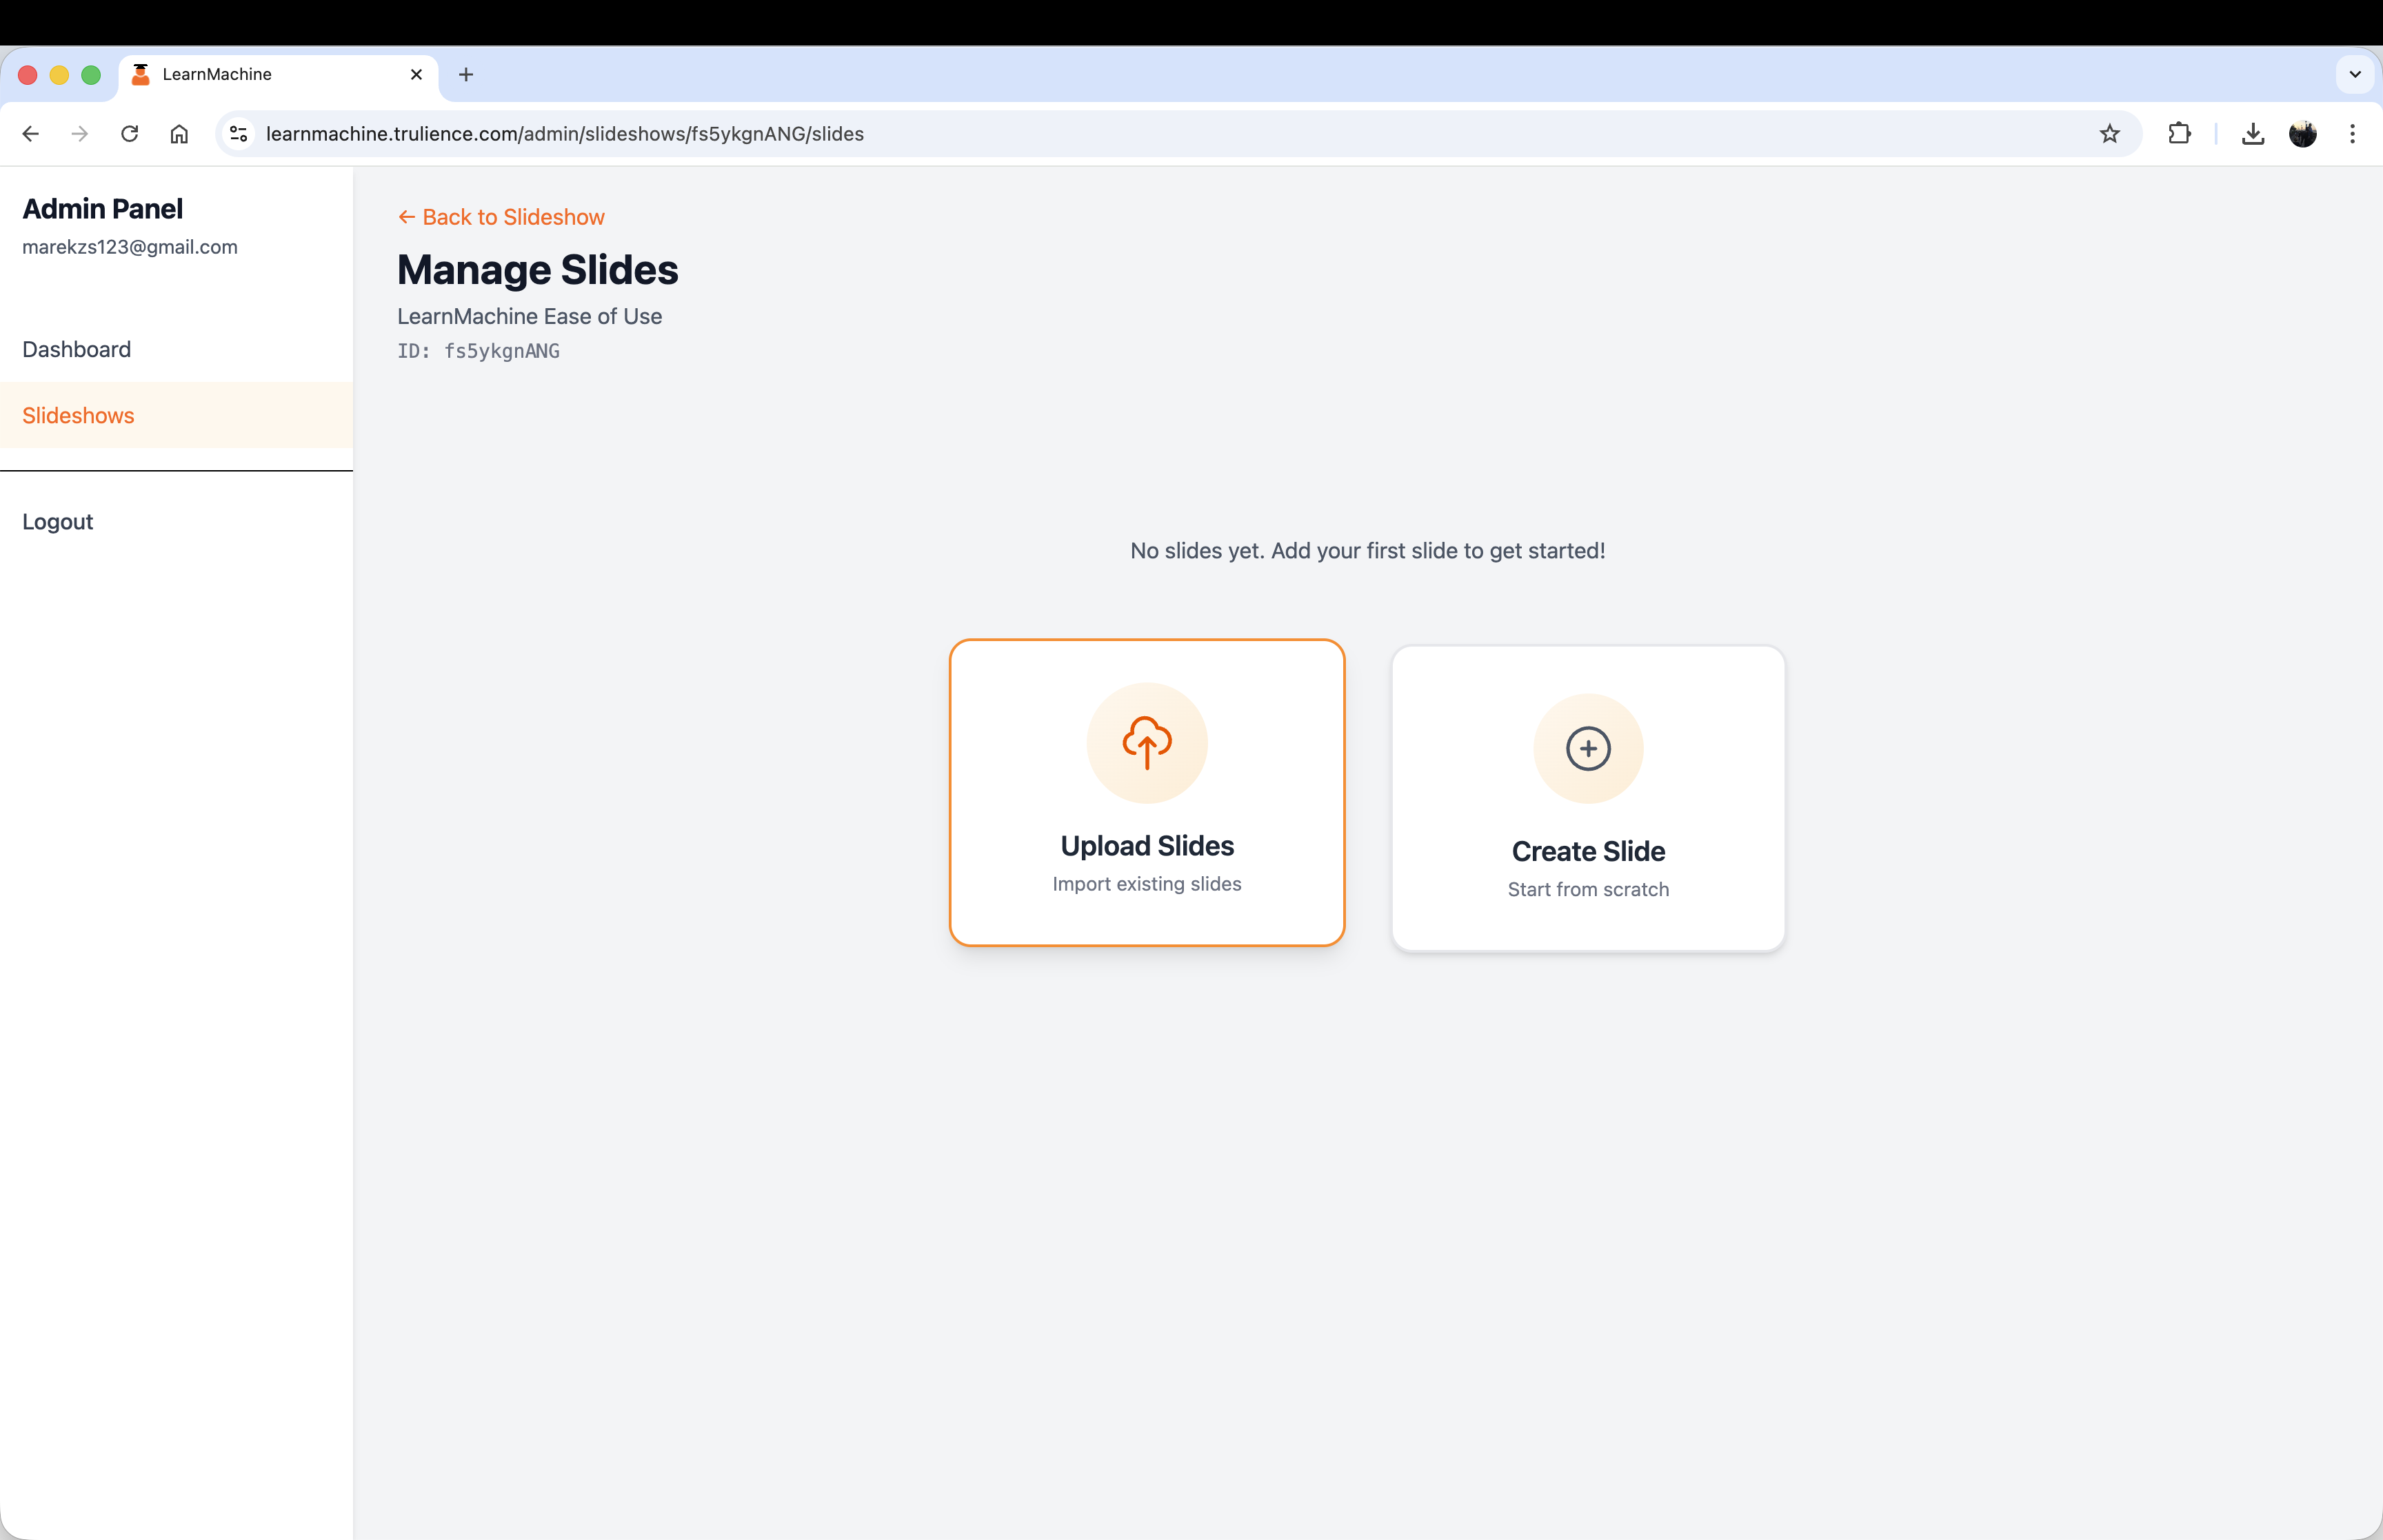
Task: Expand the tab search chevron
Action: coord(2354,74)
